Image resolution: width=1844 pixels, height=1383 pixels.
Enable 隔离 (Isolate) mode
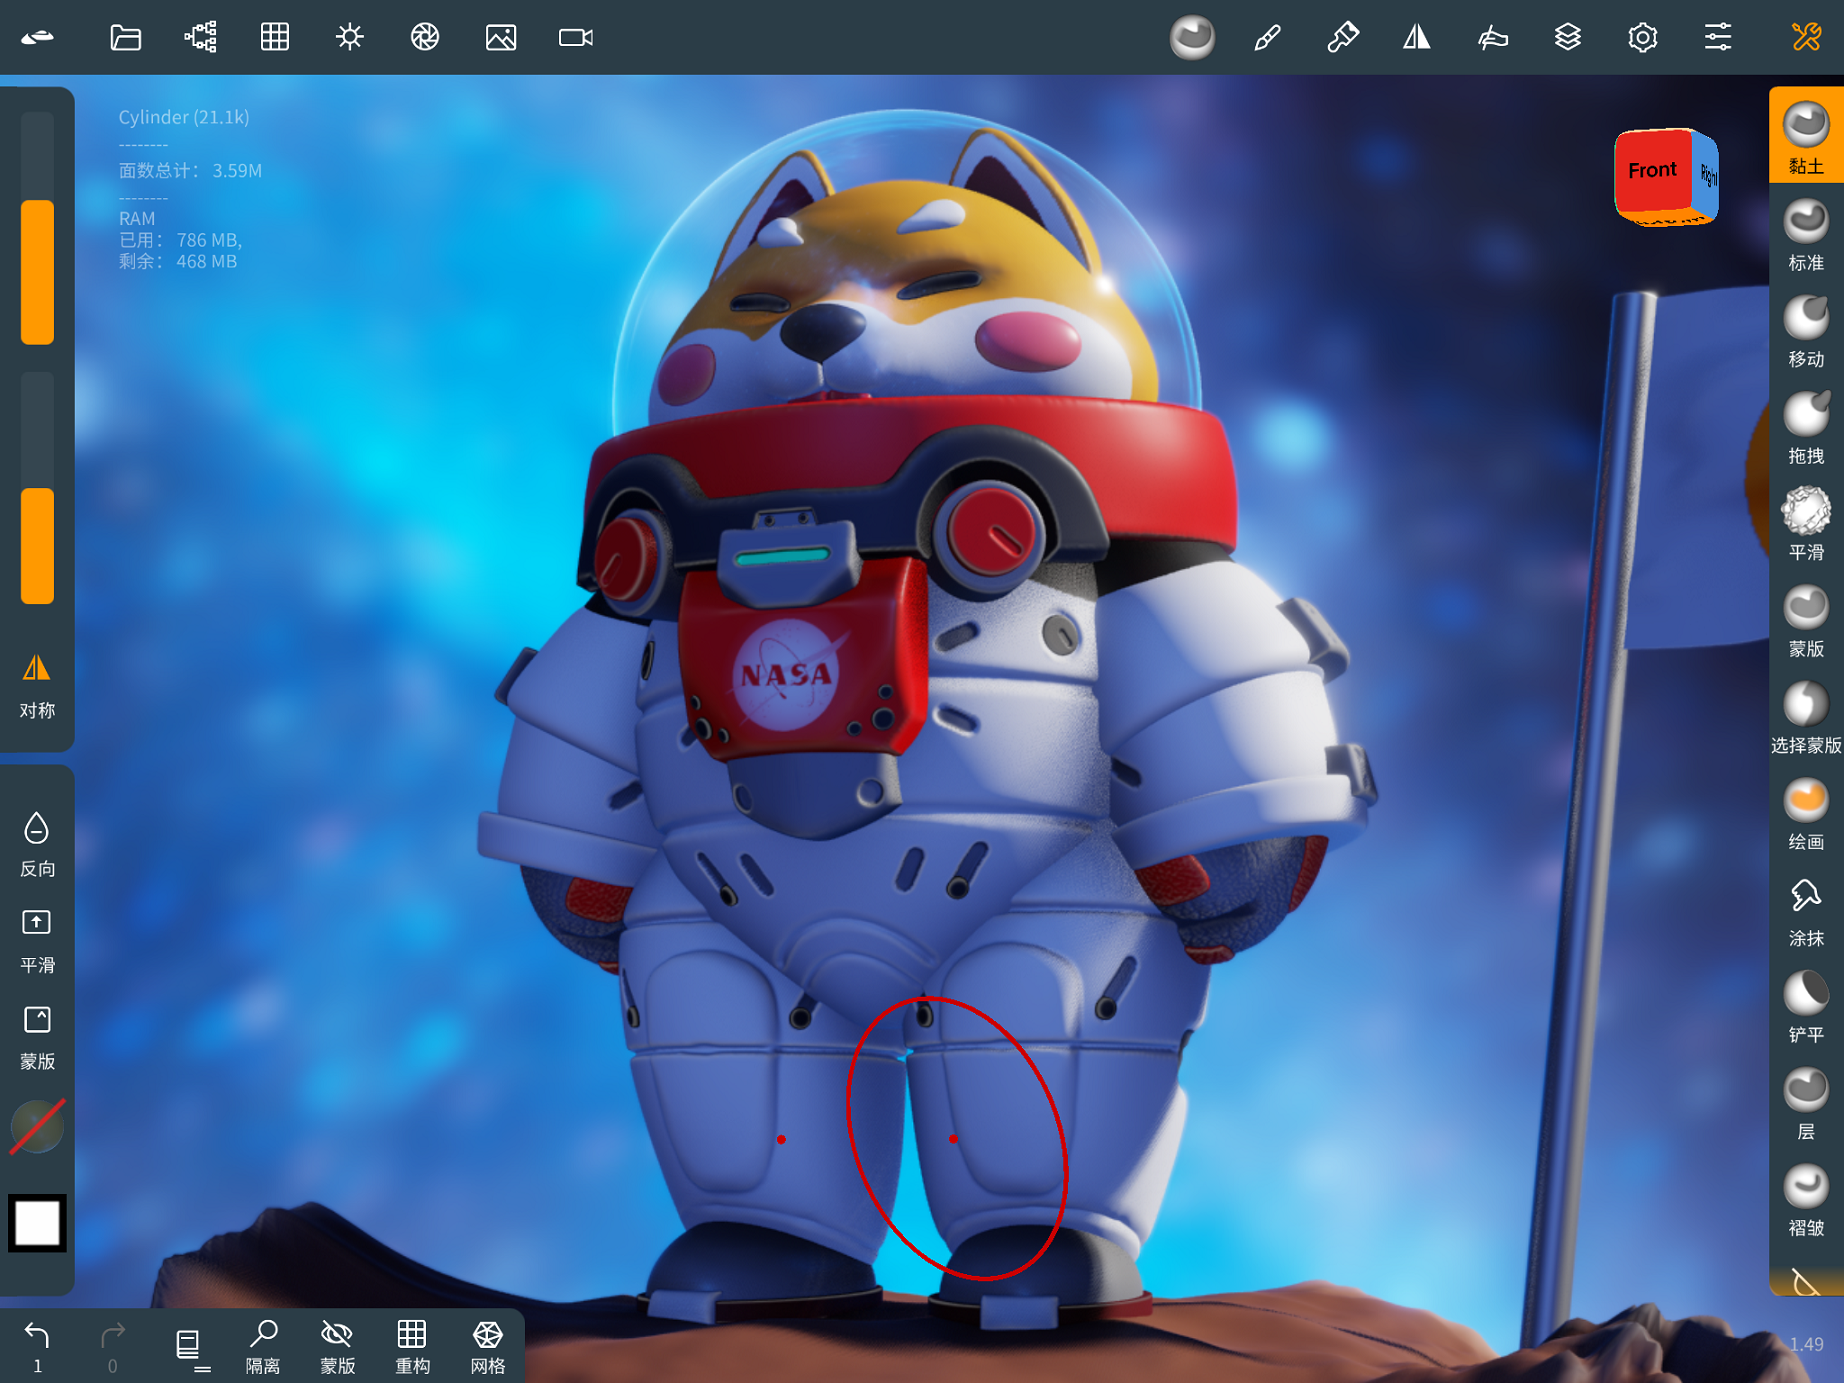tap(263, 1333)
